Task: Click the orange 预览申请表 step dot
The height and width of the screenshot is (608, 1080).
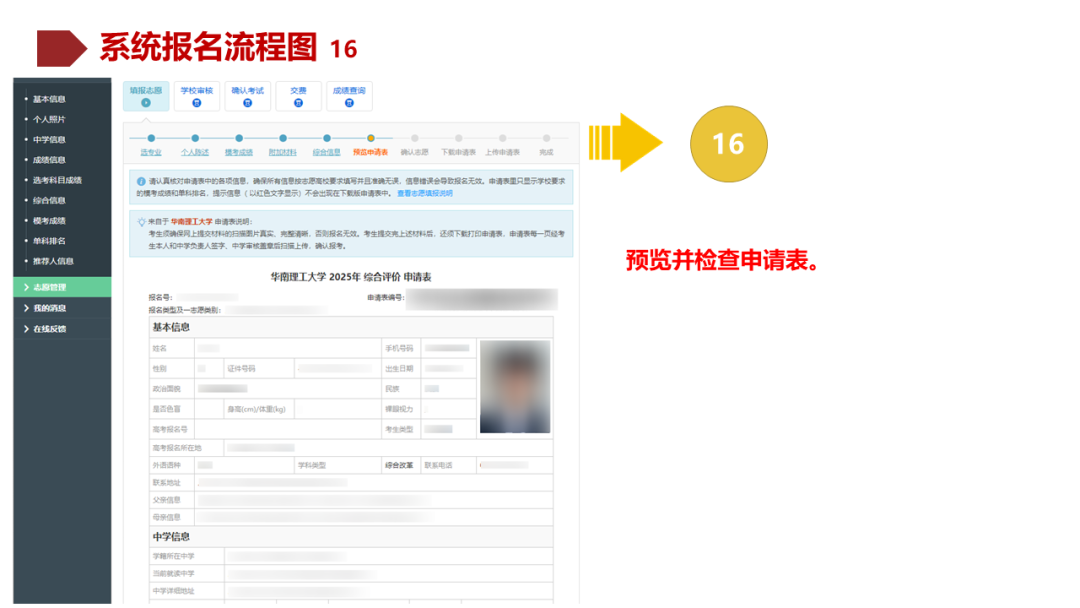Action: [371, 138]
